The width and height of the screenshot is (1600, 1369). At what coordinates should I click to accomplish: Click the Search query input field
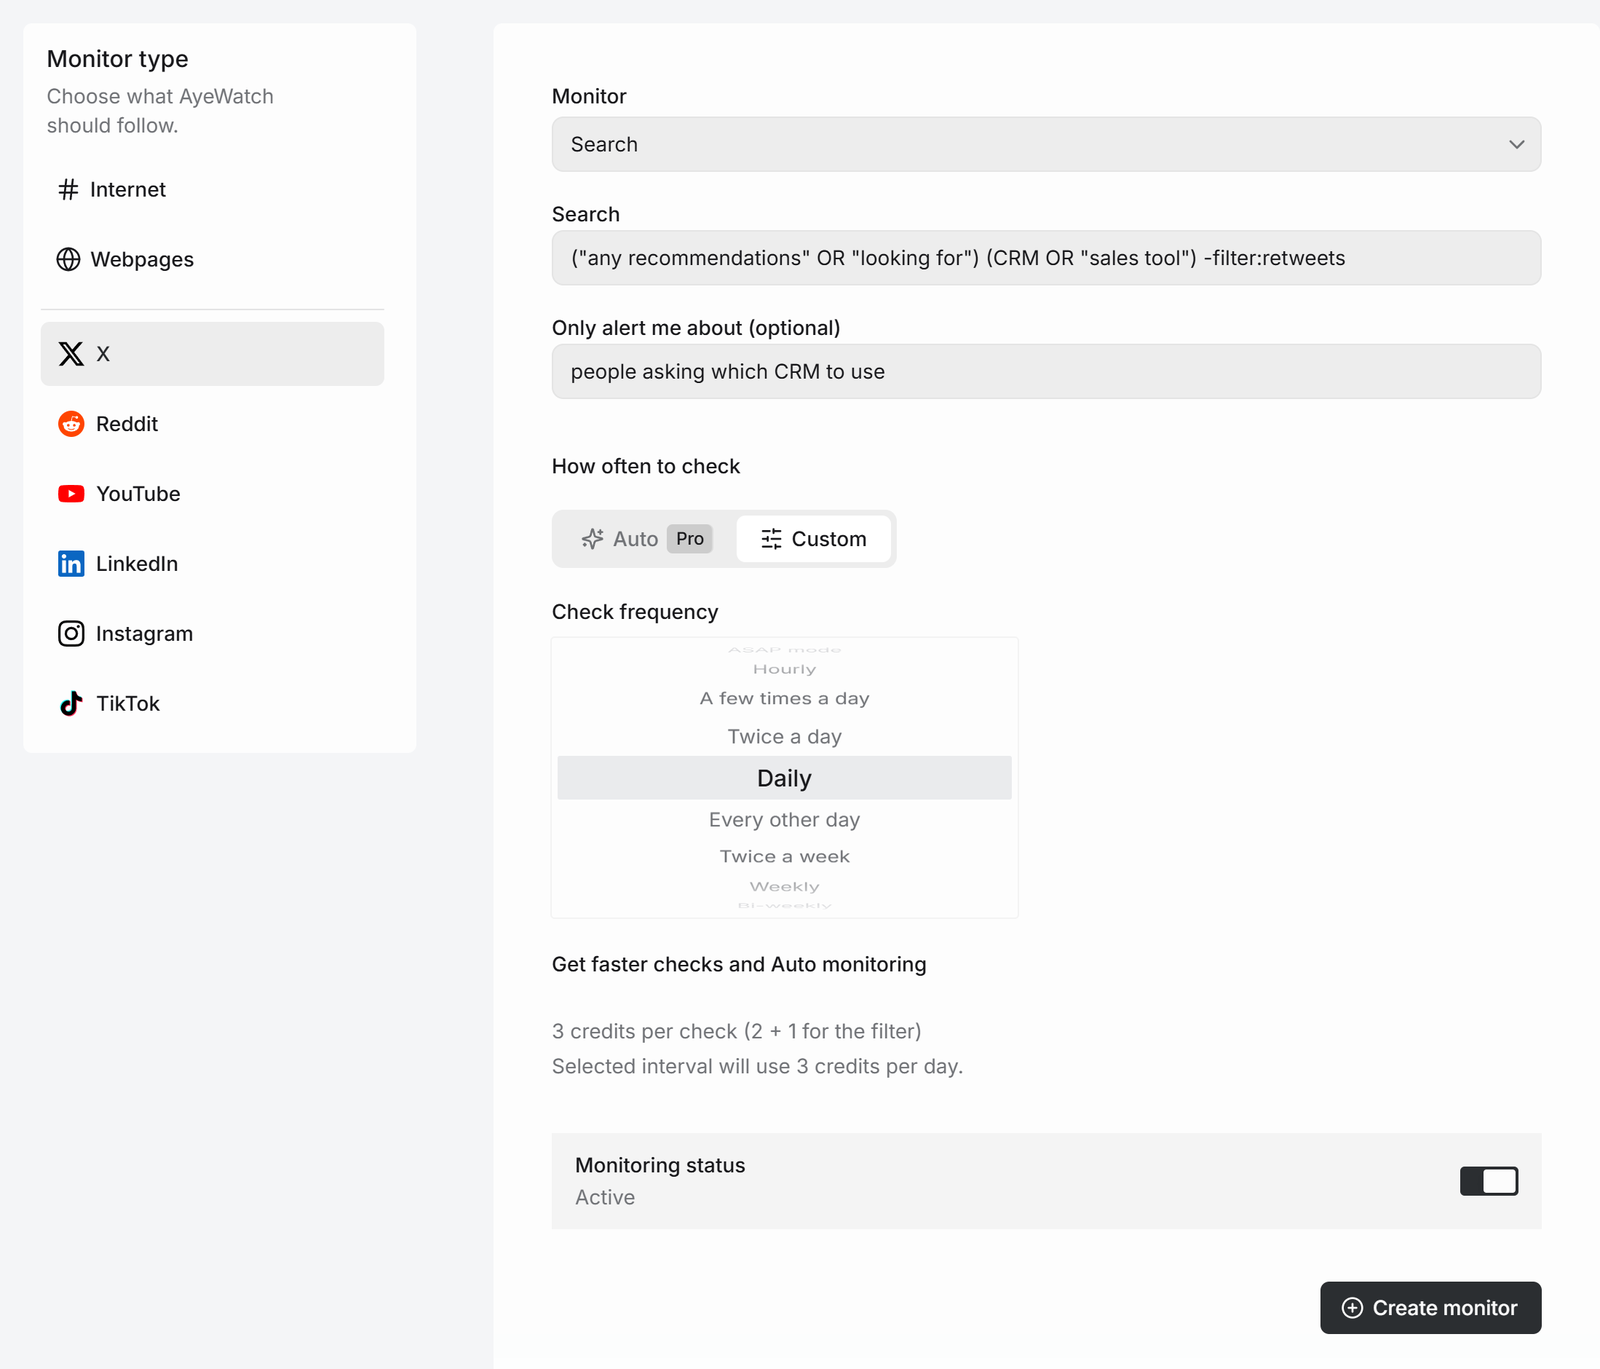[x=1046, y=258]
